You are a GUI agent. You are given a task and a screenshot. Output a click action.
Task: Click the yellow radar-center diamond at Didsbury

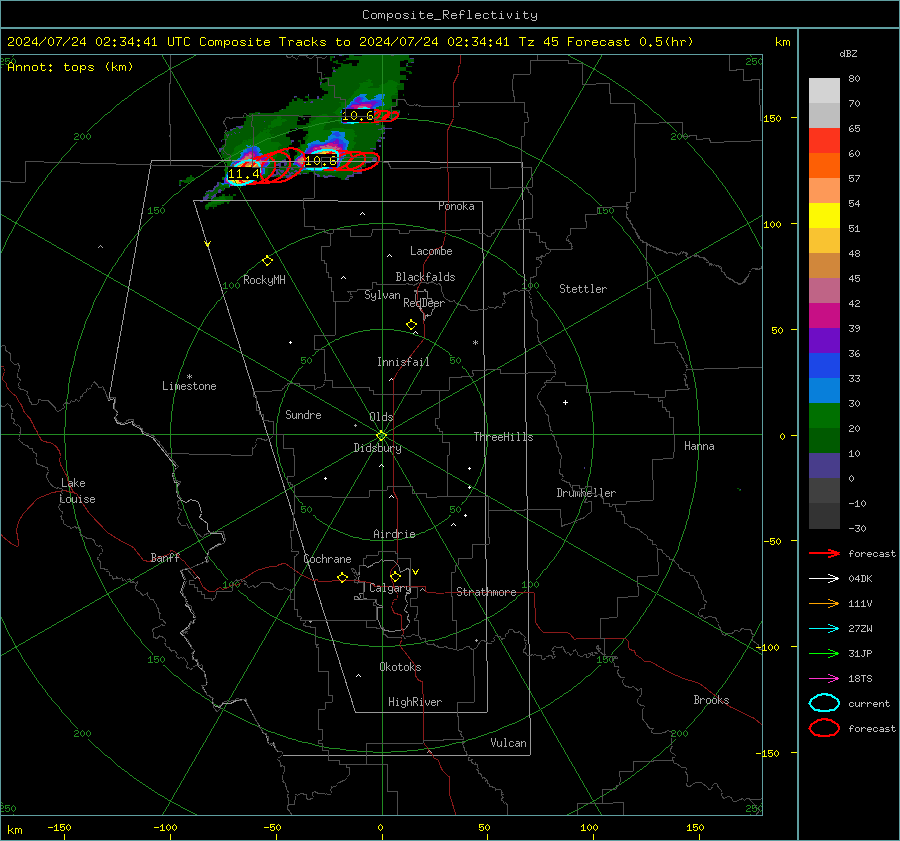tap(381, 436)
